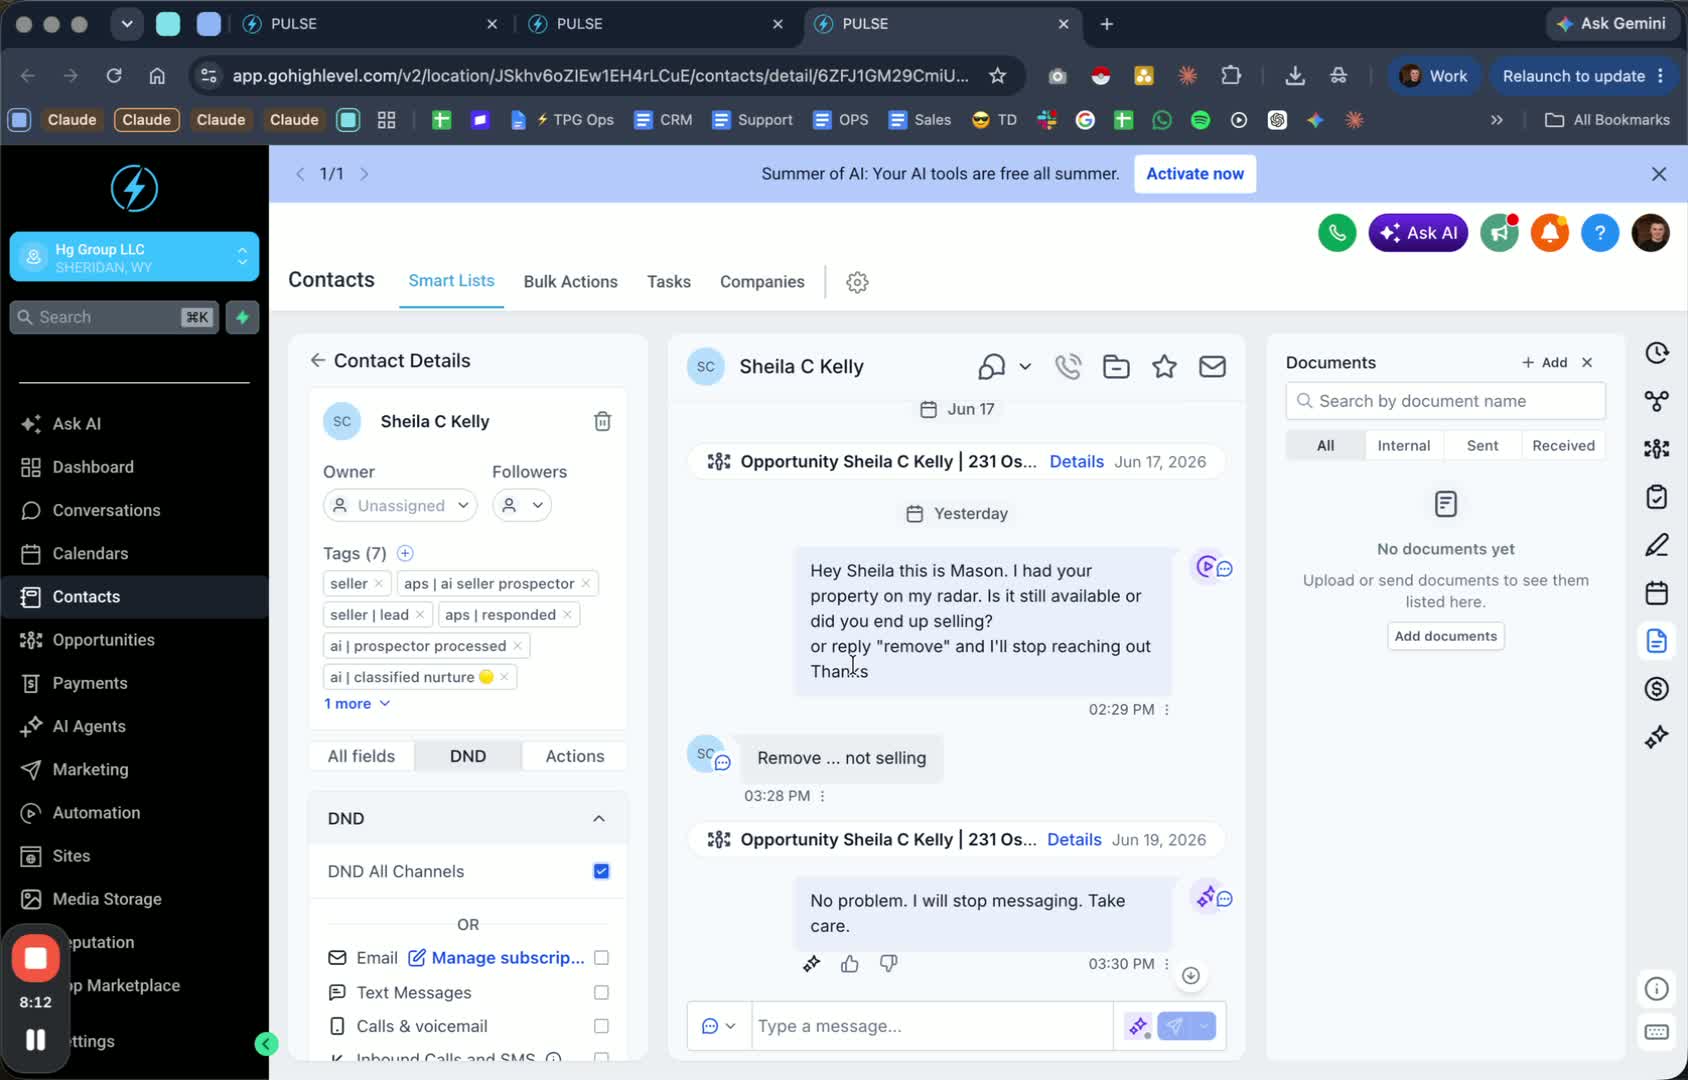1688x1080 pixels.
Task: Click thumbs down on the AI reply
Action: [888, 964]
